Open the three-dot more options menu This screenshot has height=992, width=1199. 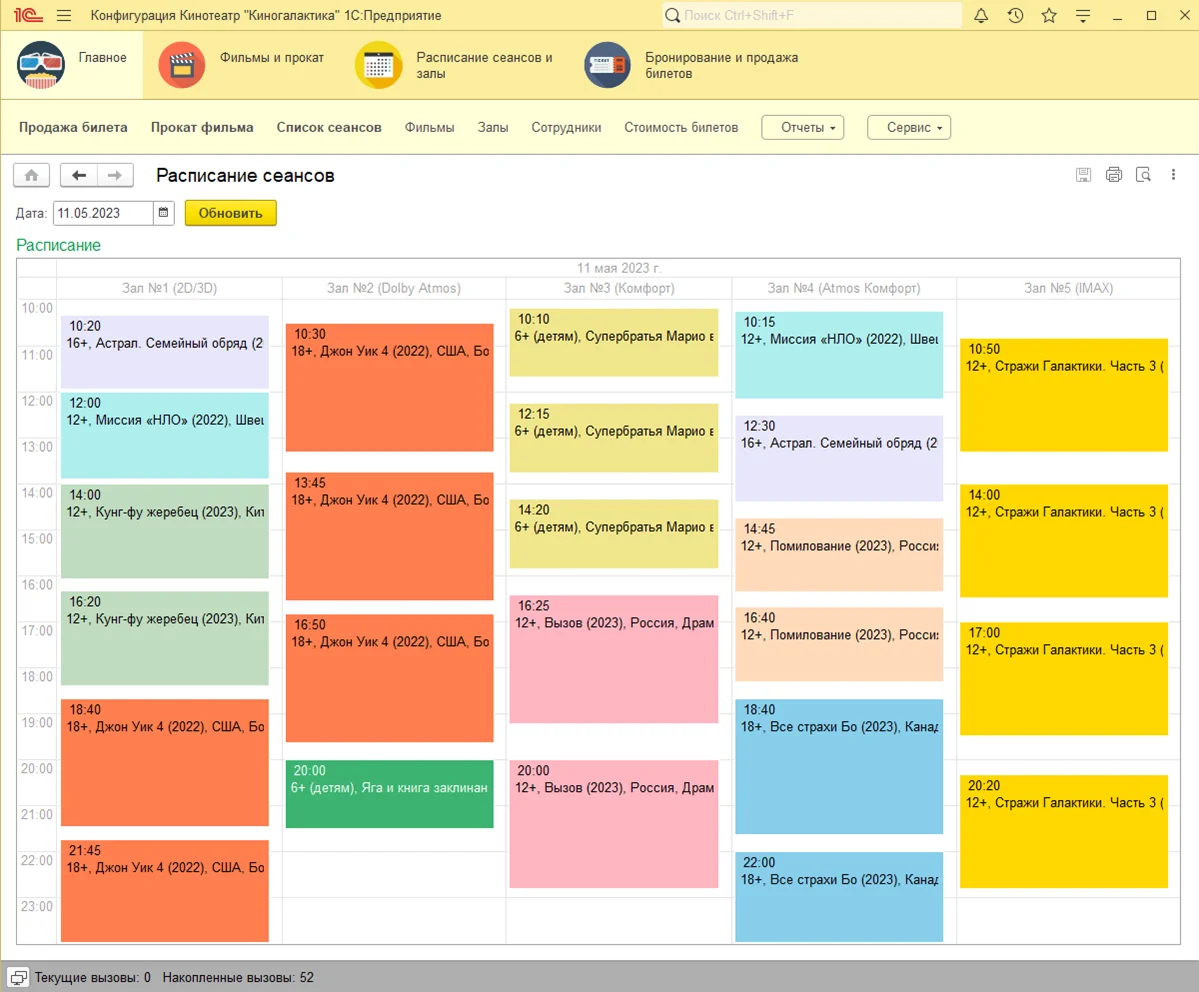(1173, 175)
